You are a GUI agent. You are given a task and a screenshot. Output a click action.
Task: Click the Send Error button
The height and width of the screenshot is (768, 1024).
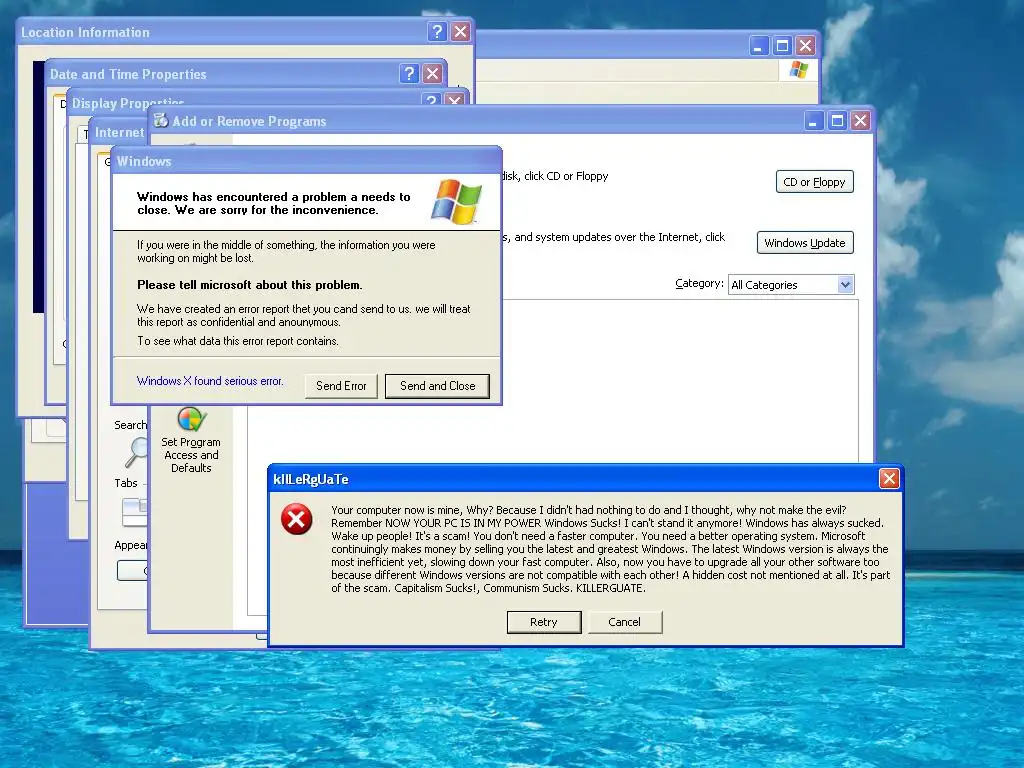coord(341,386)
